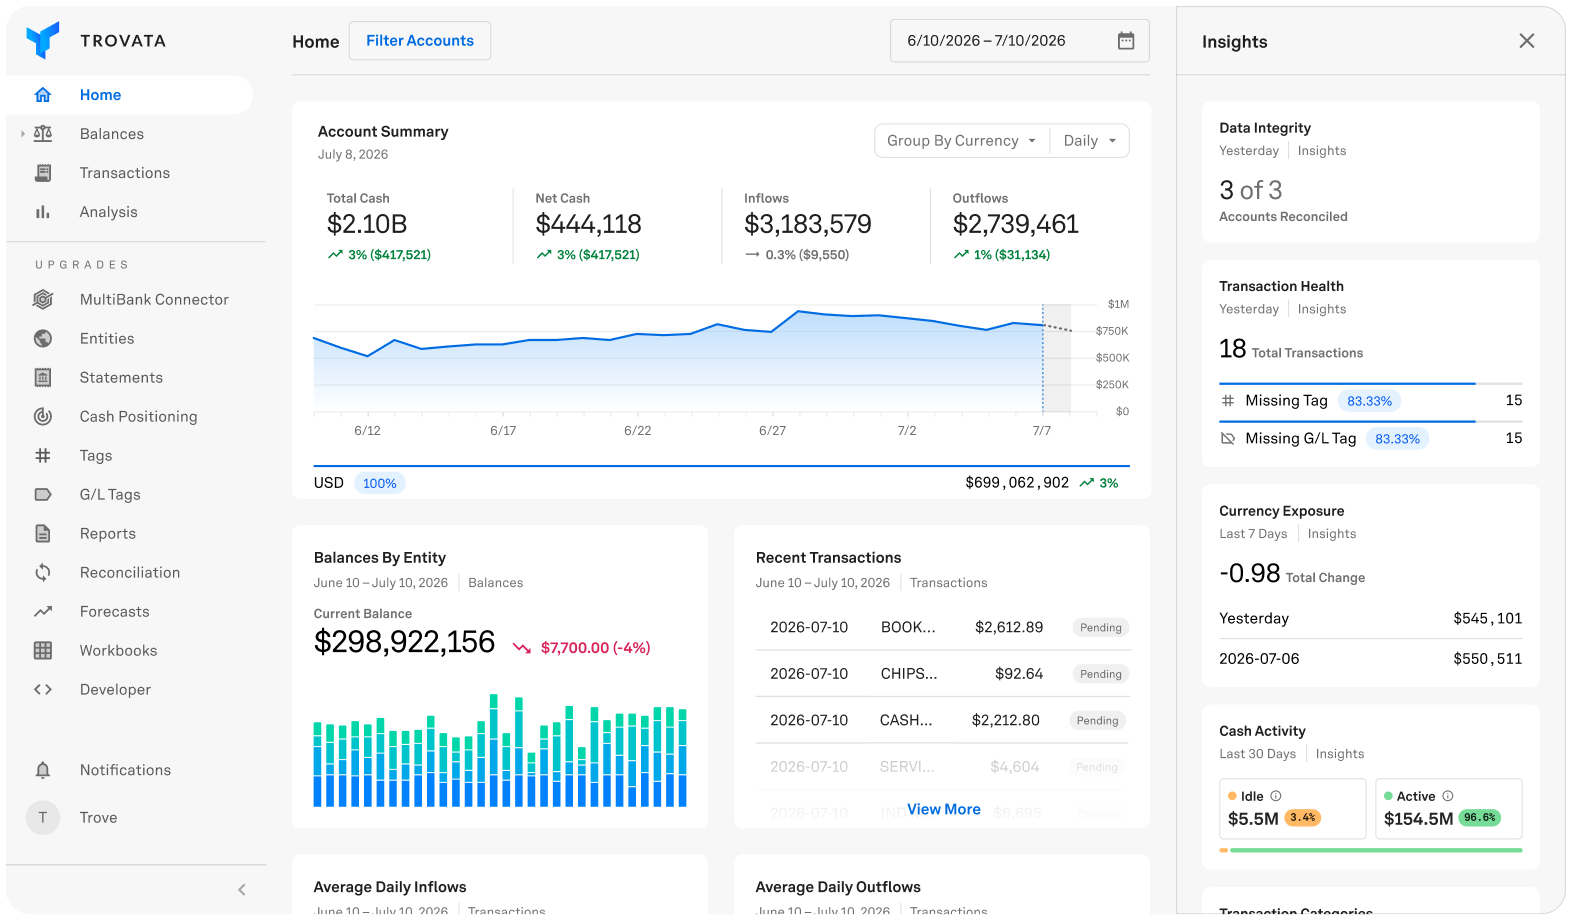
Task: Click the Cash Positioning icon
Action: [x=43, y=416]
